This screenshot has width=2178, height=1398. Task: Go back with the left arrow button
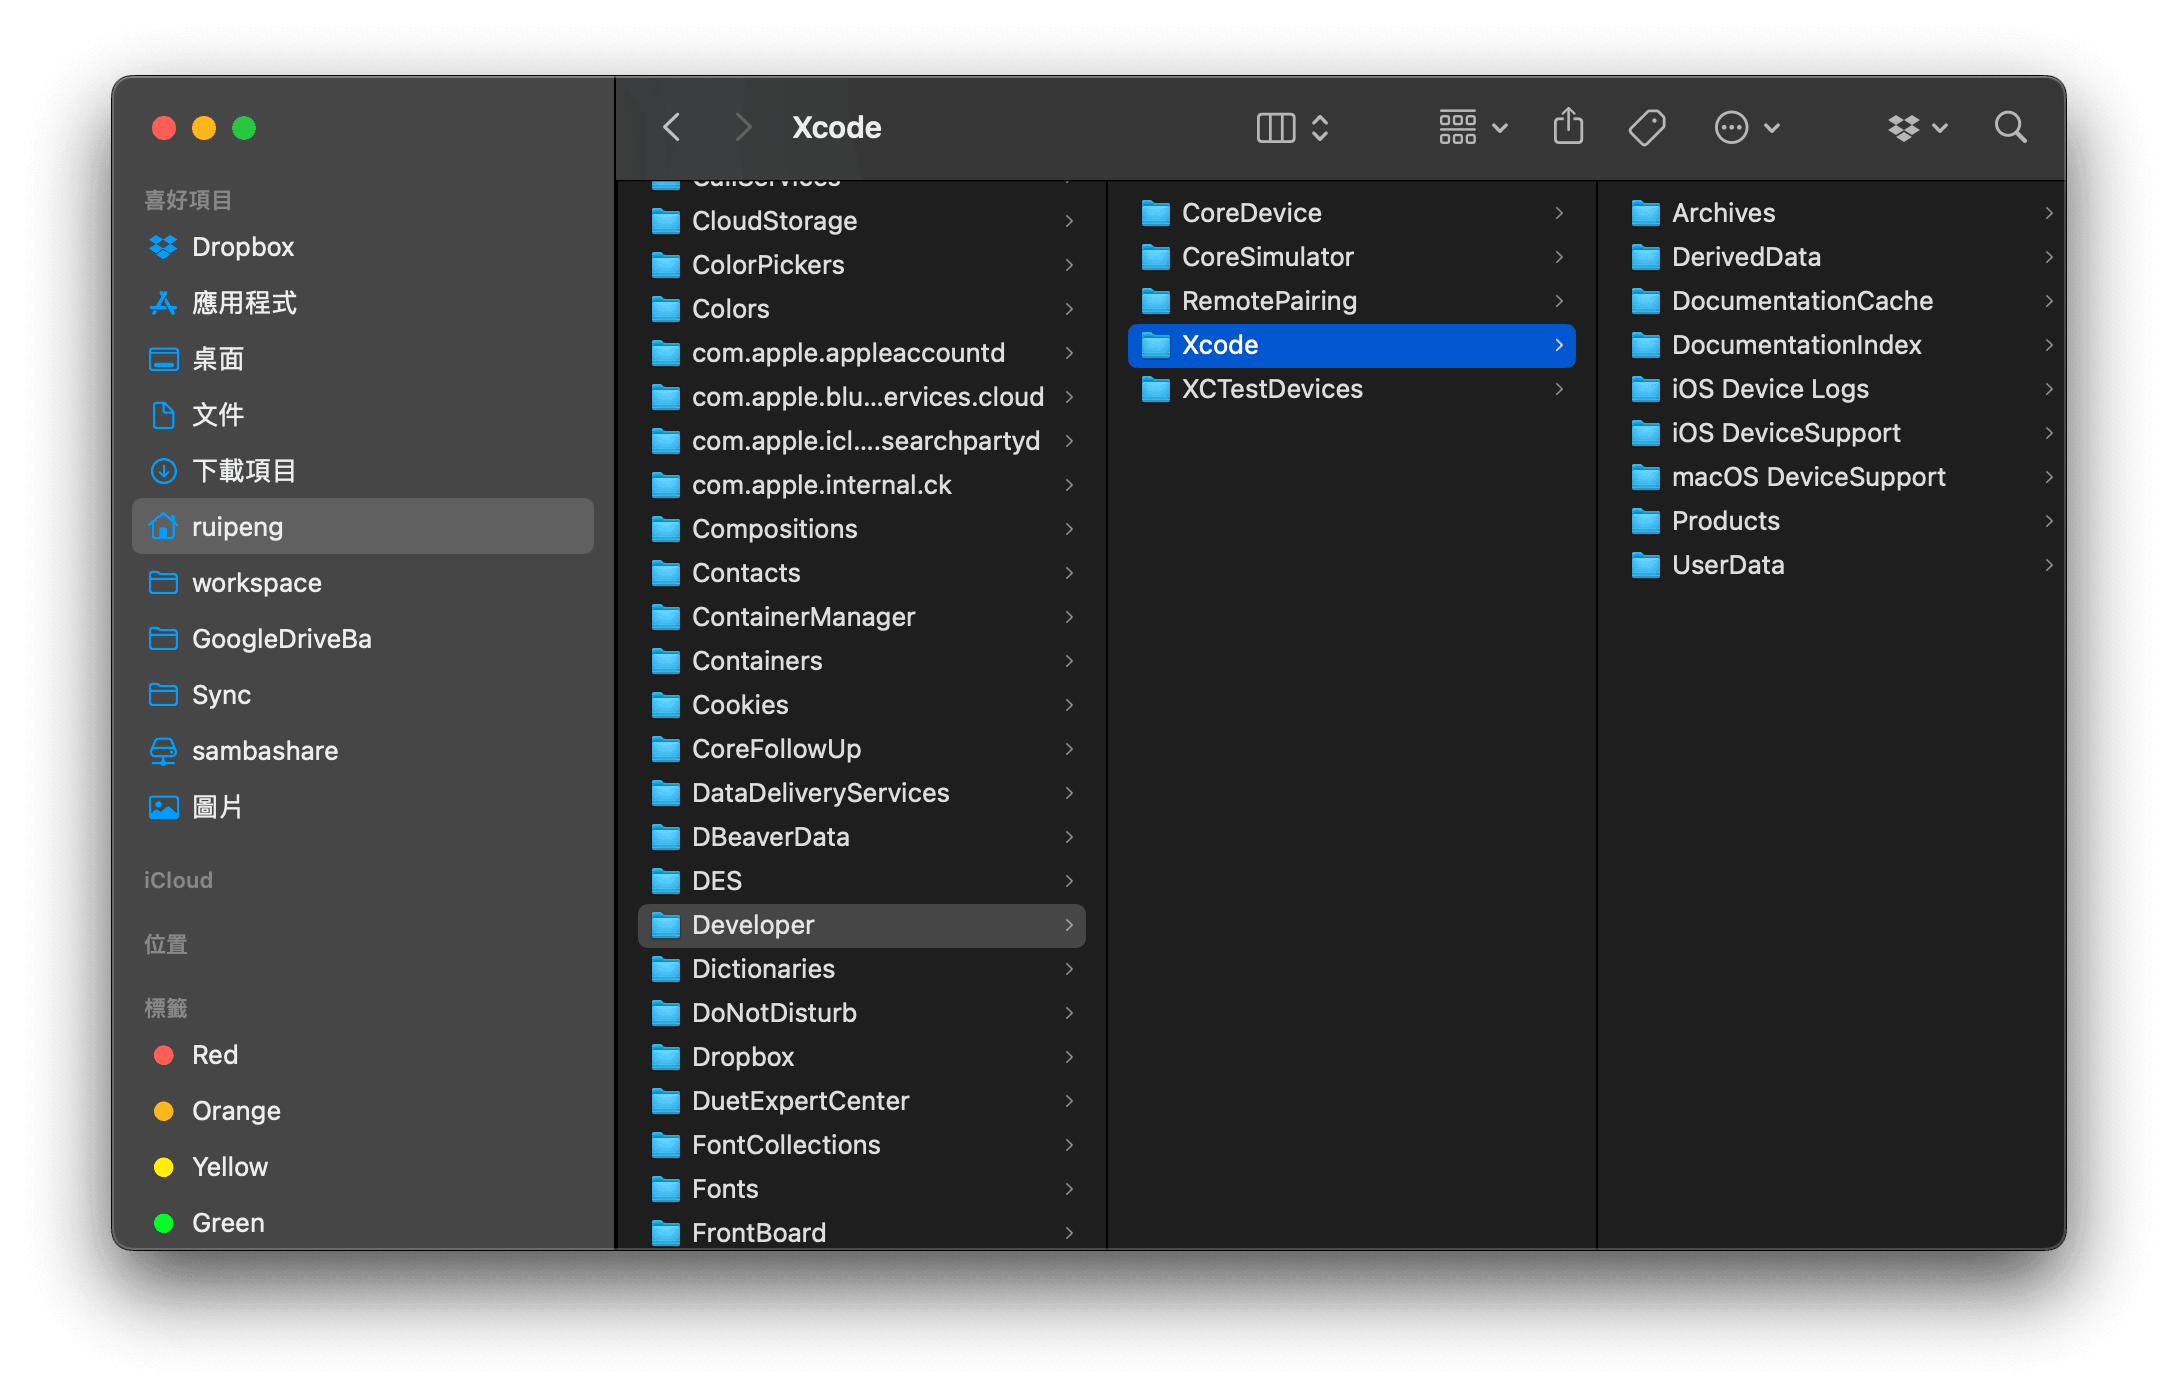pos(672,128)
